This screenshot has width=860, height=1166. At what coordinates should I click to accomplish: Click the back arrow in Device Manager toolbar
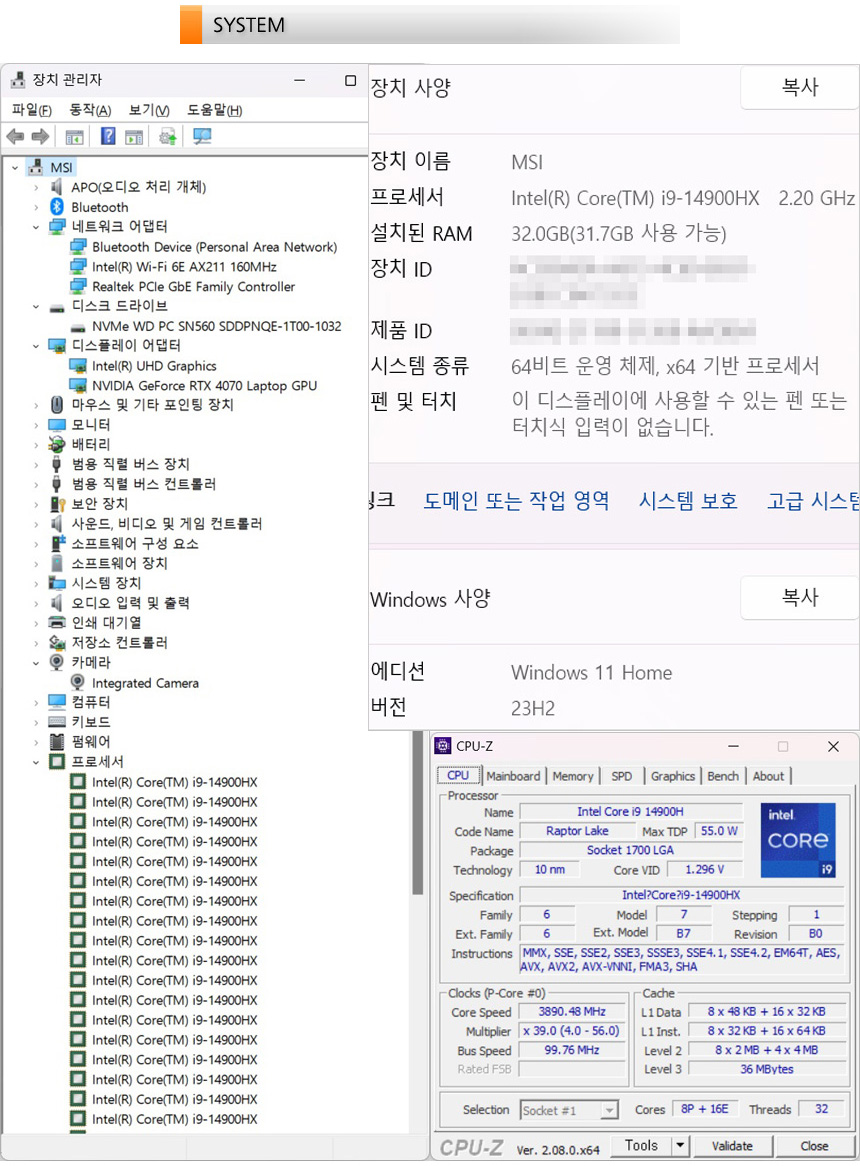(x=15, y=137)
